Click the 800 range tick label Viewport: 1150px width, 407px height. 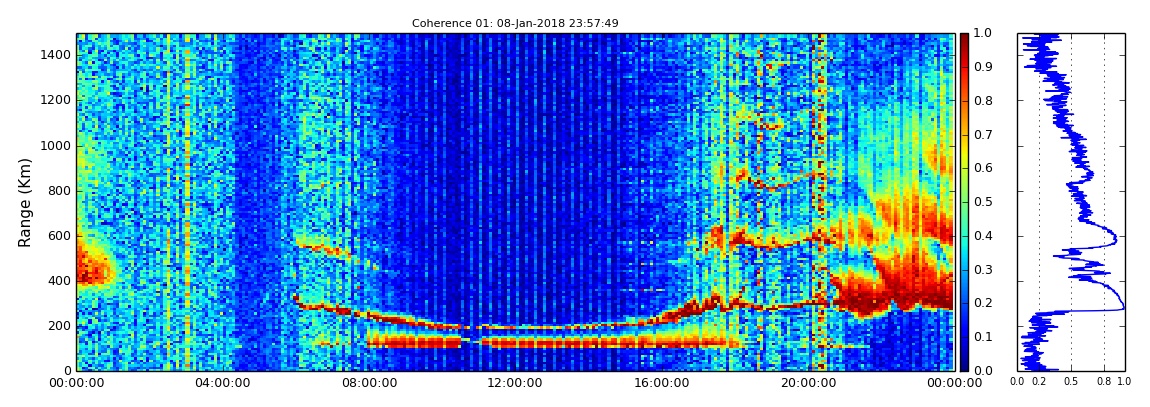59,191
